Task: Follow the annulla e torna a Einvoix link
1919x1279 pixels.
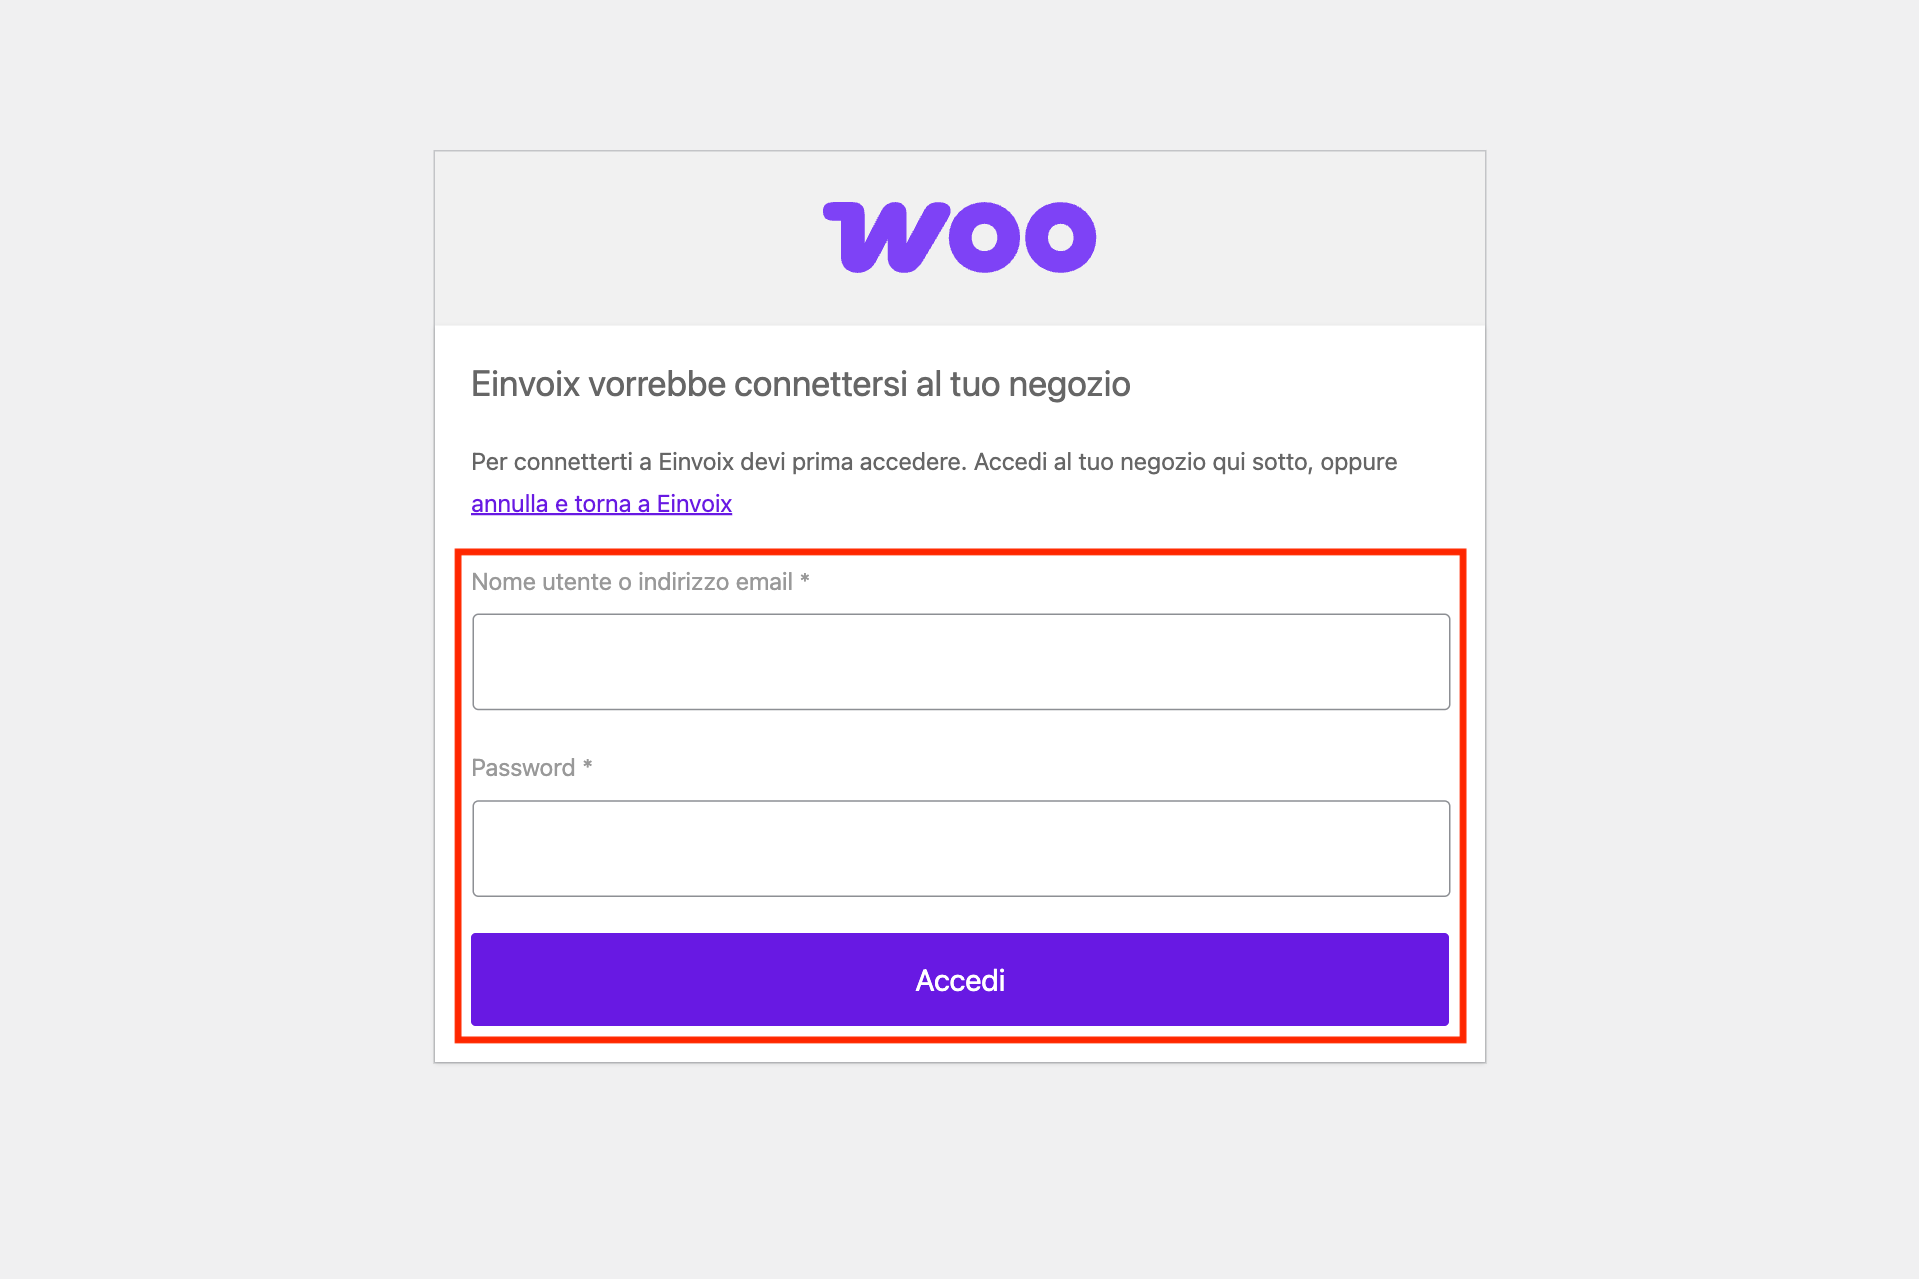Action: (600, 504)
